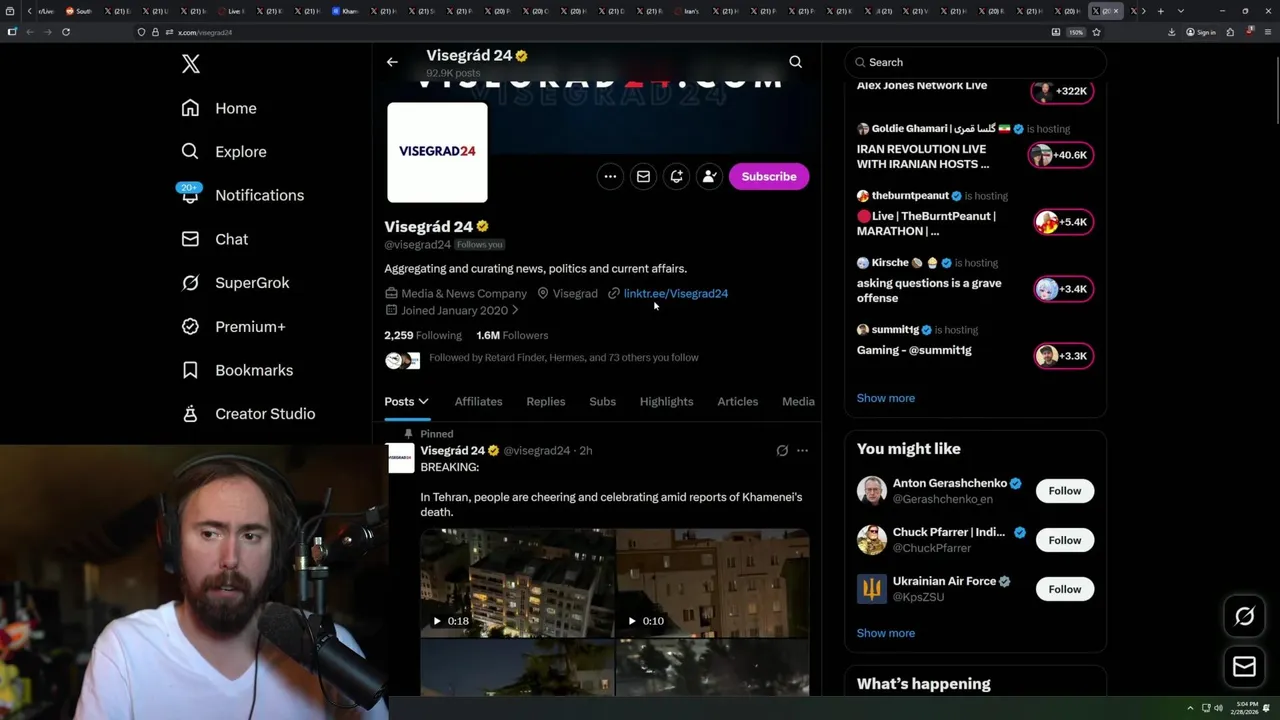Click browser address bar URL
The height and width of the screenshot is (720, 1280).
pyautogui.click(x=205, y=32)
